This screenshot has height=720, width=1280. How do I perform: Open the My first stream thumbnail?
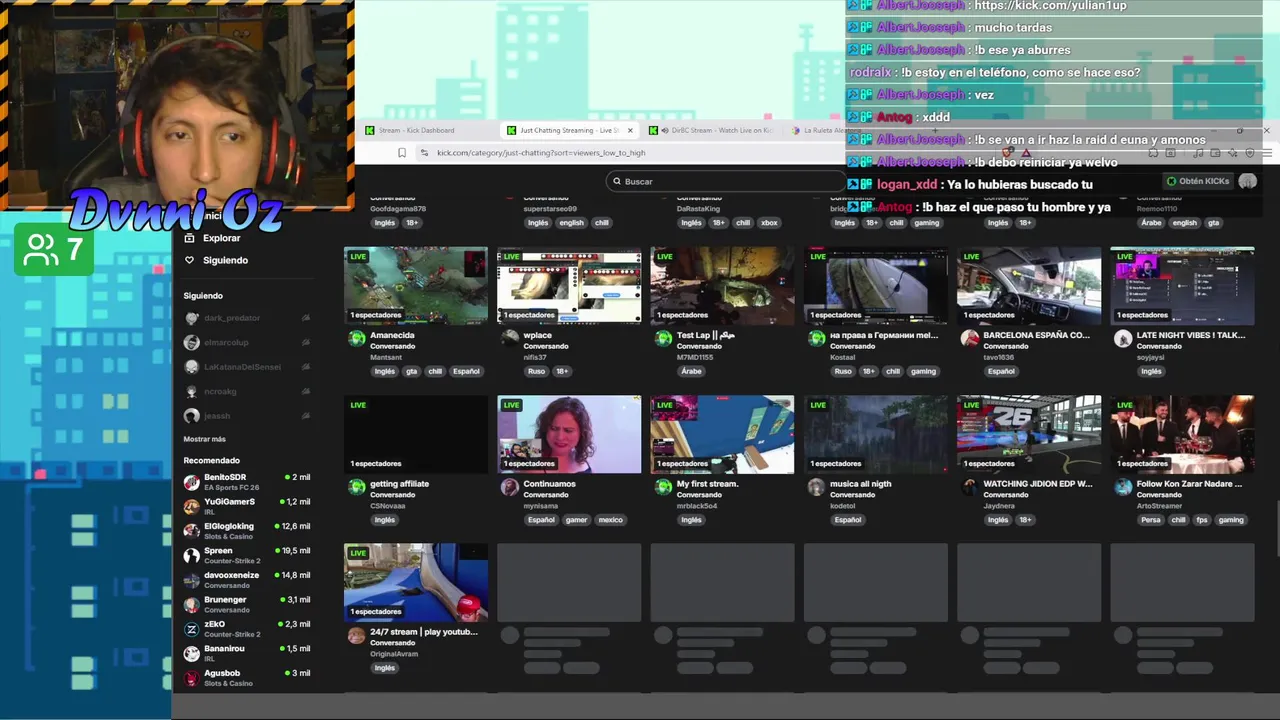tap(722, 434)
